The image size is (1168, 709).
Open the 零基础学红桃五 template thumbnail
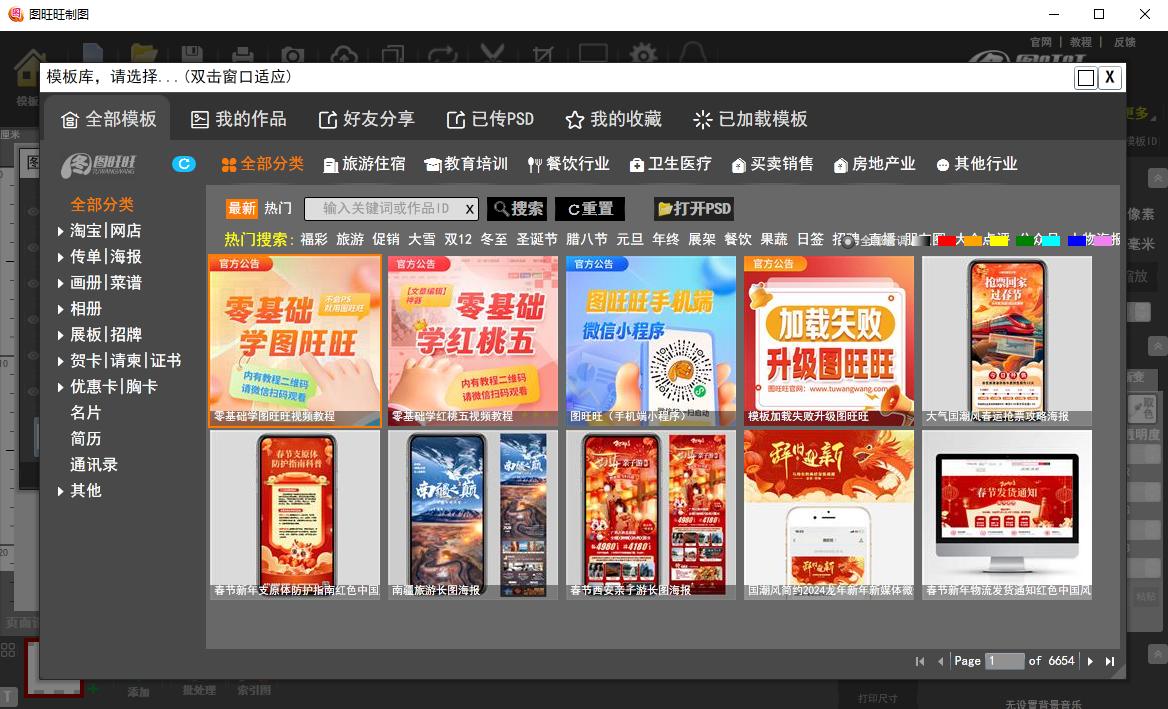(472, 340)
